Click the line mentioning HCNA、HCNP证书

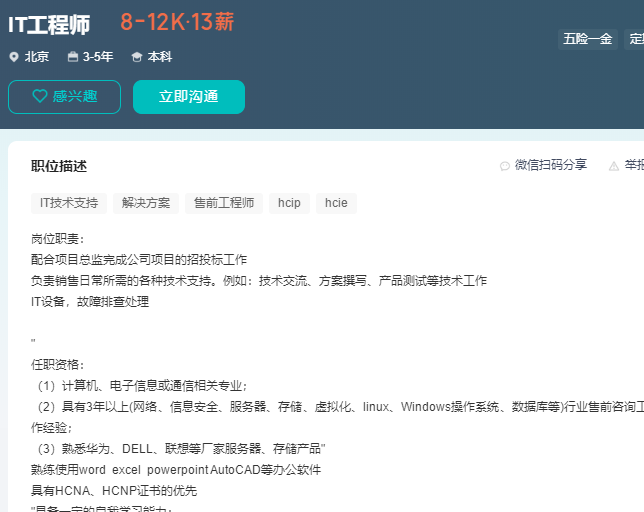click(x=114, y=490)
